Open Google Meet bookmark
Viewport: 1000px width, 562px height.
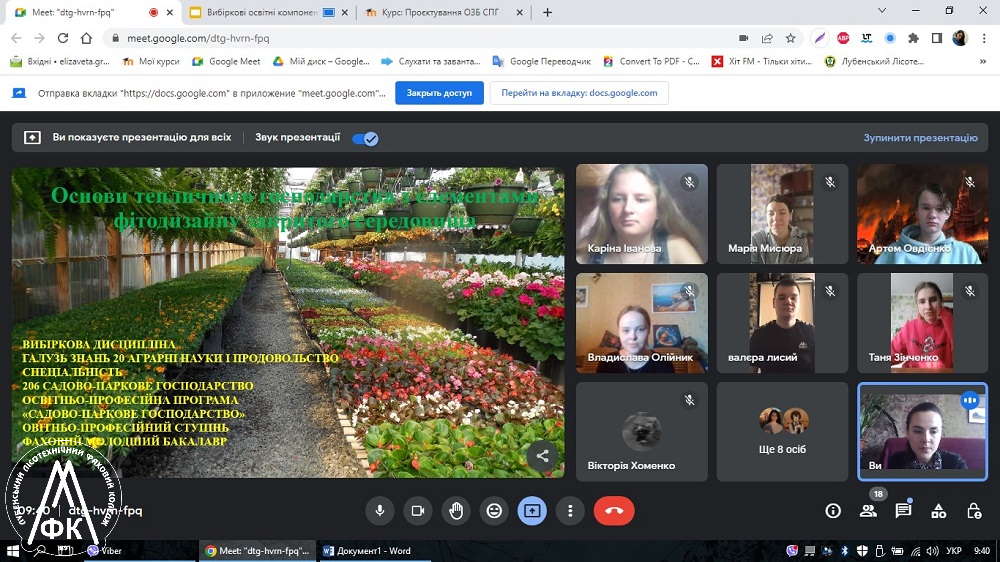click(226, 61)
